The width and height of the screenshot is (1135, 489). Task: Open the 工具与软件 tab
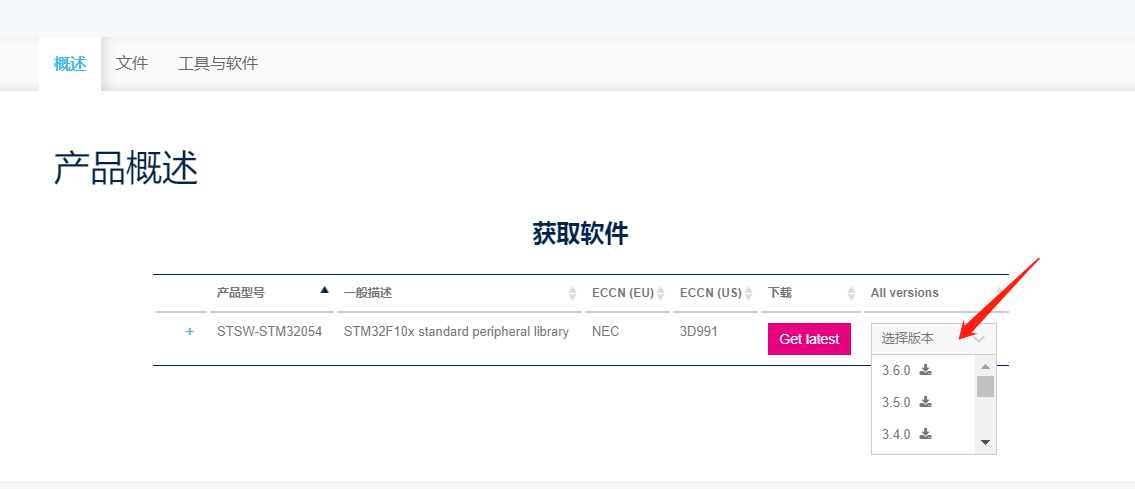click(218, 64)
